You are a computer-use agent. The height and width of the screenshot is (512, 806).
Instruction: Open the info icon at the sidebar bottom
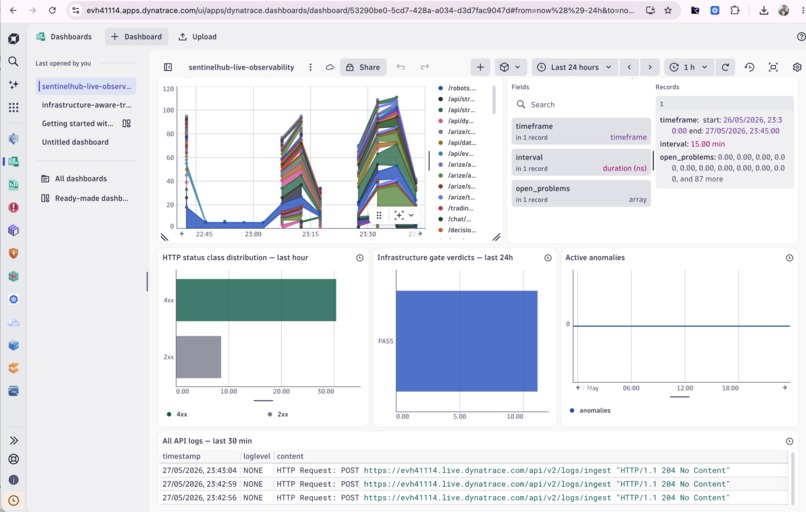14,480
